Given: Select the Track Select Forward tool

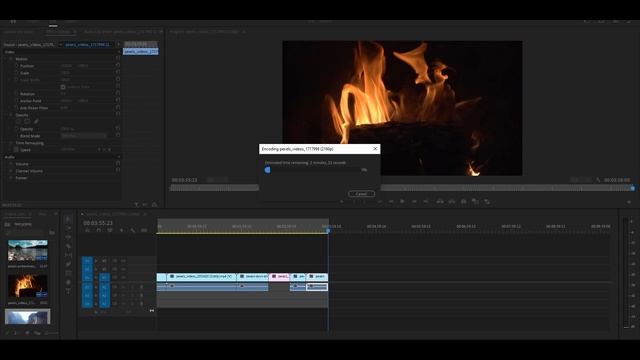Looking at the screenshot, I should 68,228.
